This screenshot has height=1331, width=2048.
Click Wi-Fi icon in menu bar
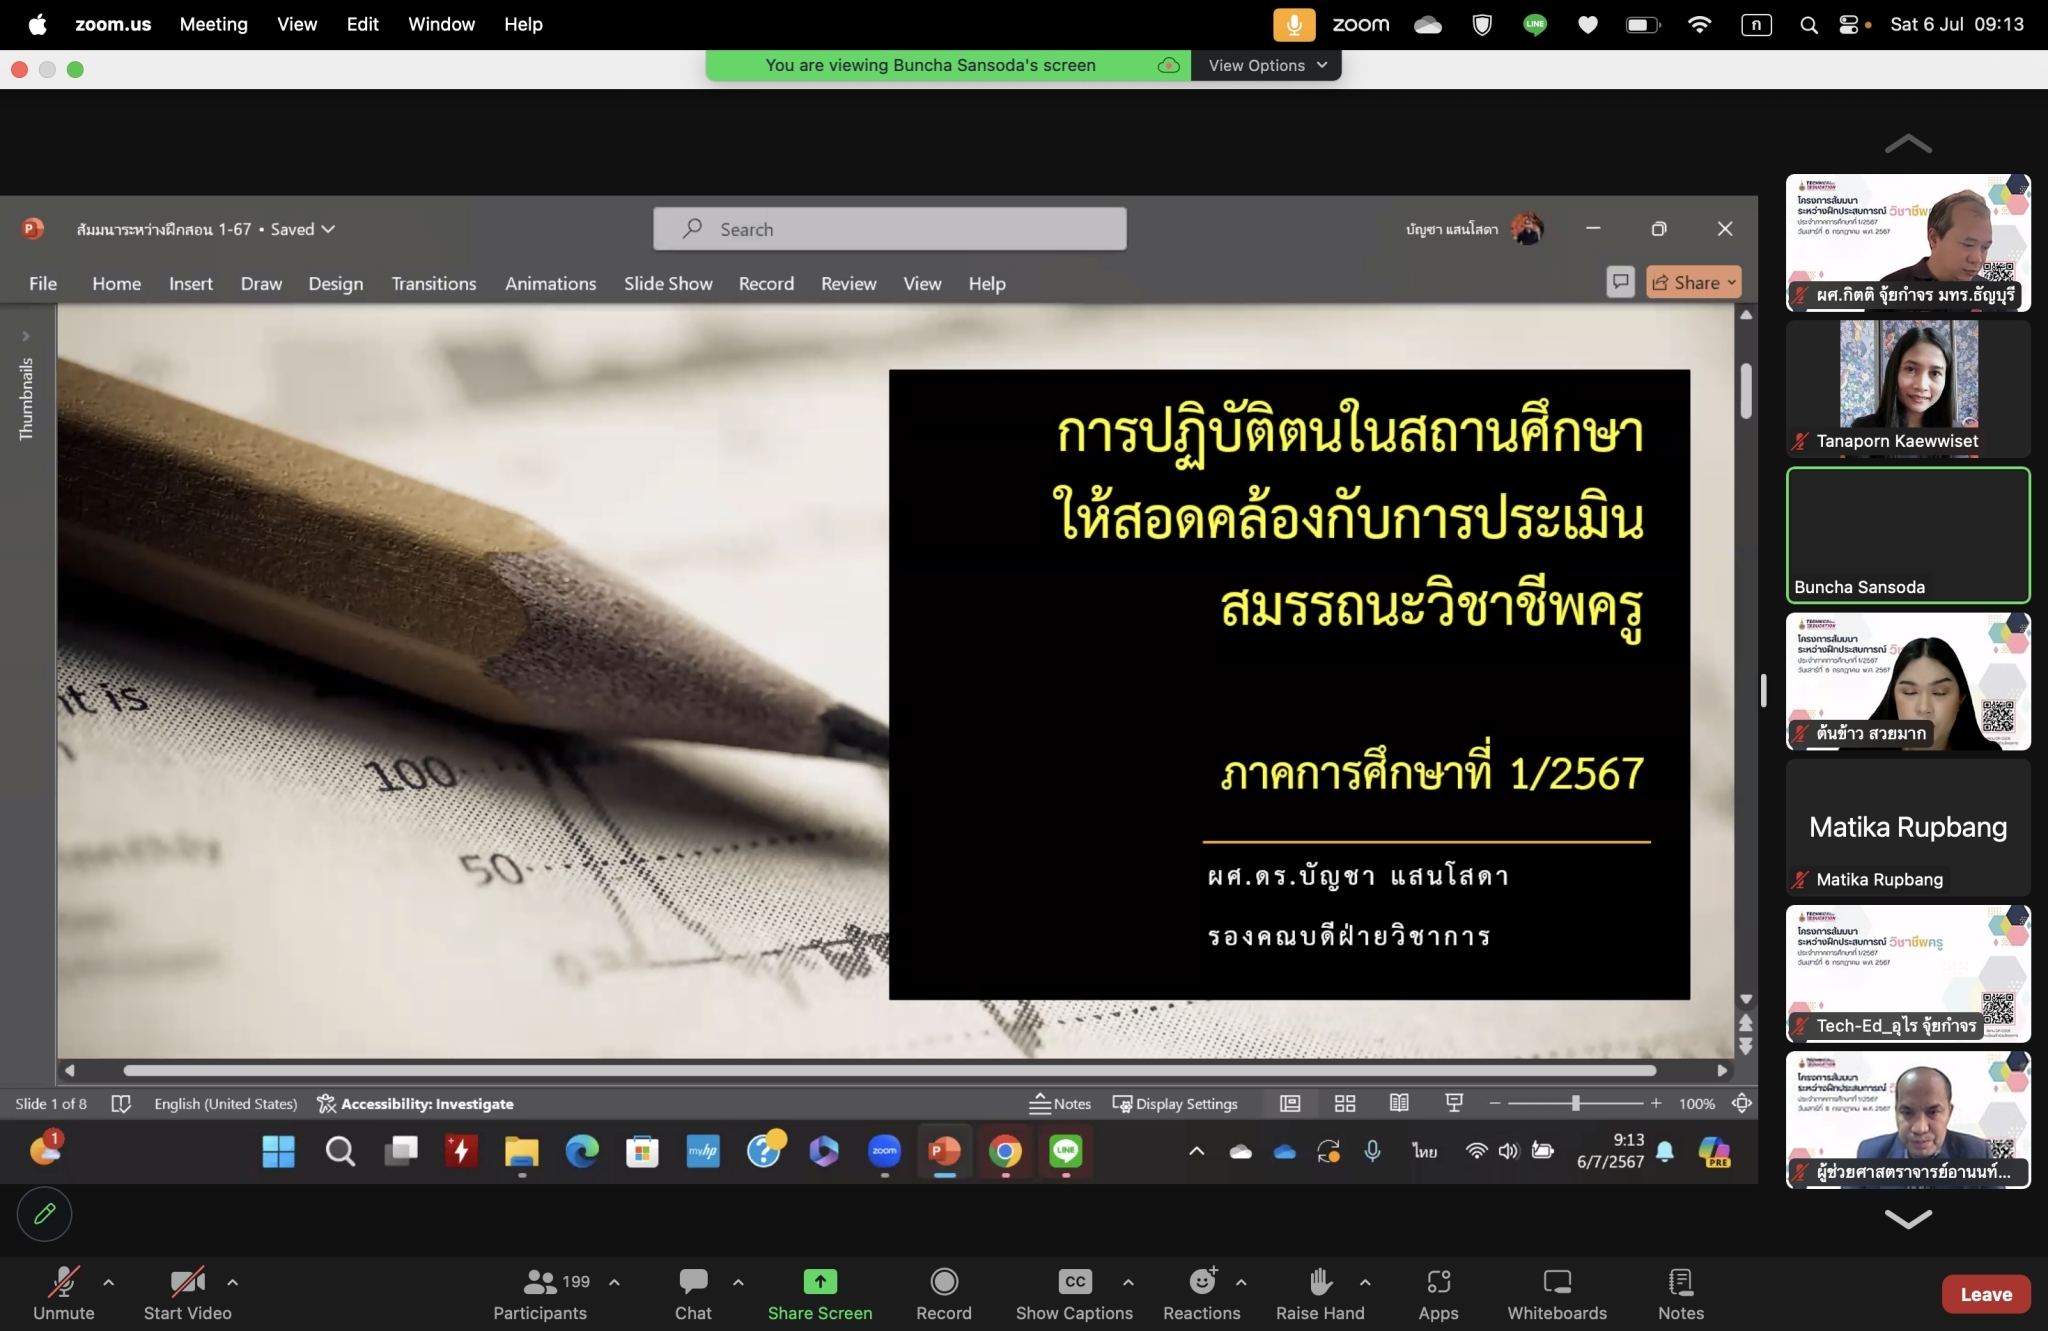coord(1699,25)
